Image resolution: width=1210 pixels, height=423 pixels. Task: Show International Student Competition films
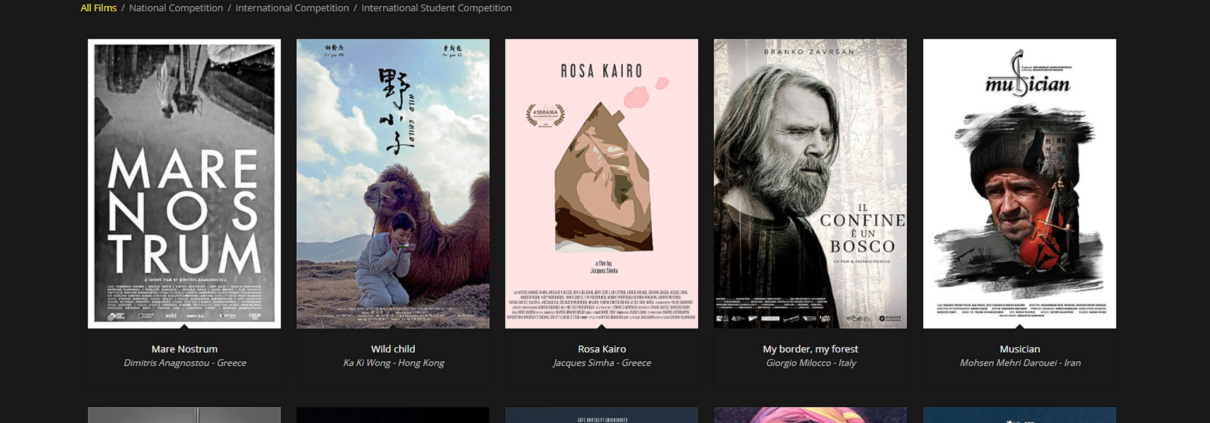coord(436,8)
